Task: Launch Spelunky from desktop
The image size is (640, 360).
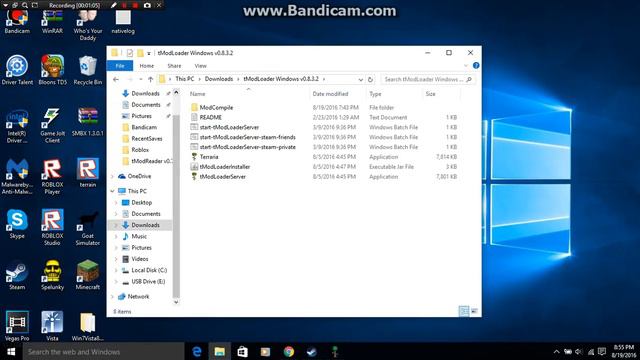Action: [x=52, y=276]
